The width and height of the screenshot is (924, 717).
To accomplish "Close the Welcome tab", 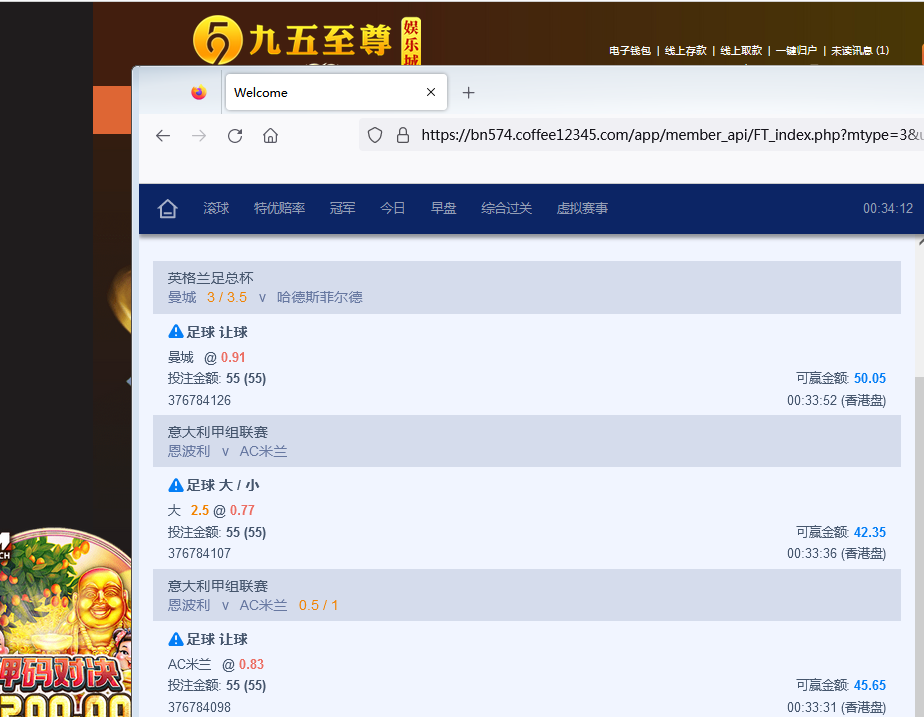I will click(x=431, y=93).
